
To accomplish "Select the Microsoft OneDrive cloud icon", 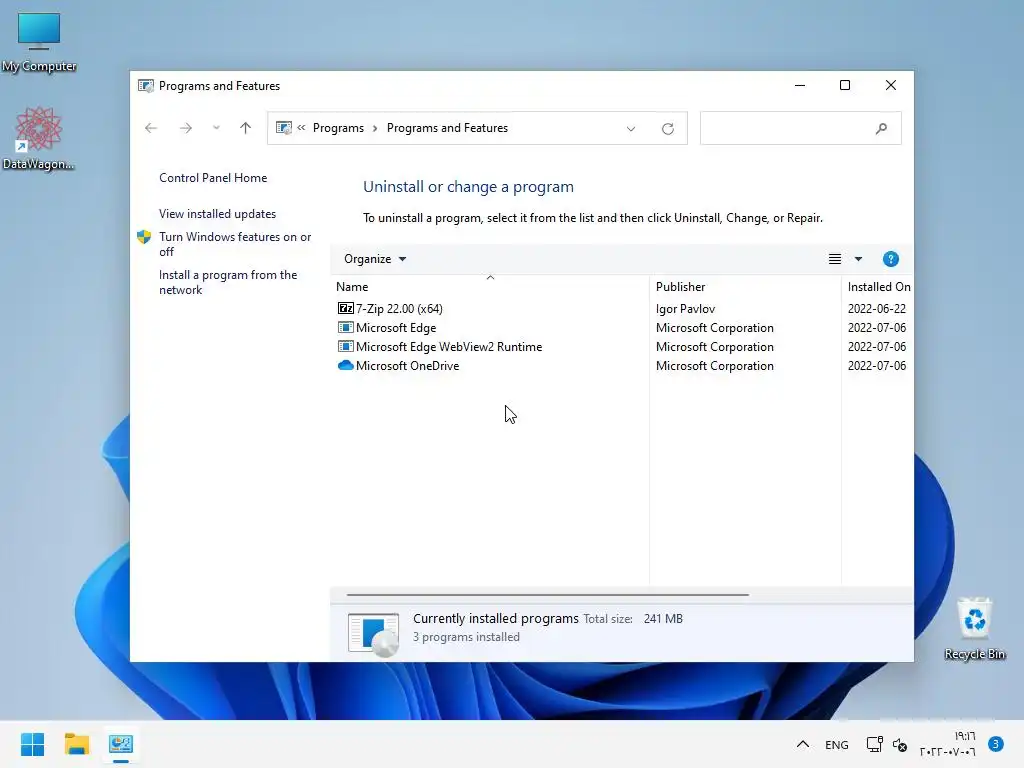I will click(345, 366).
